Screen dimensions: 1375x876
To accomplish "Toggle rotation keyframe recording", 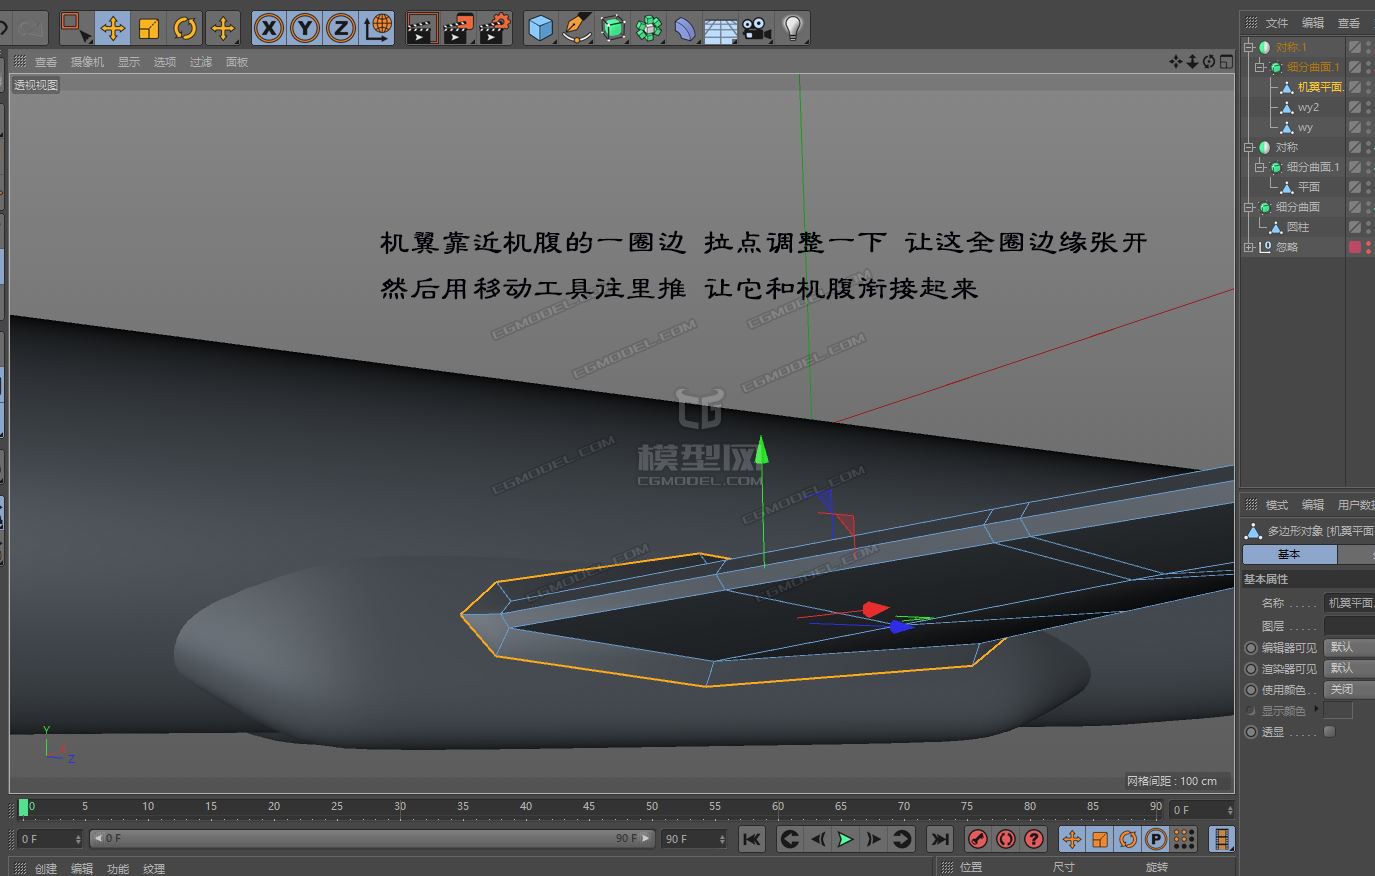I will coord(1128,839).
